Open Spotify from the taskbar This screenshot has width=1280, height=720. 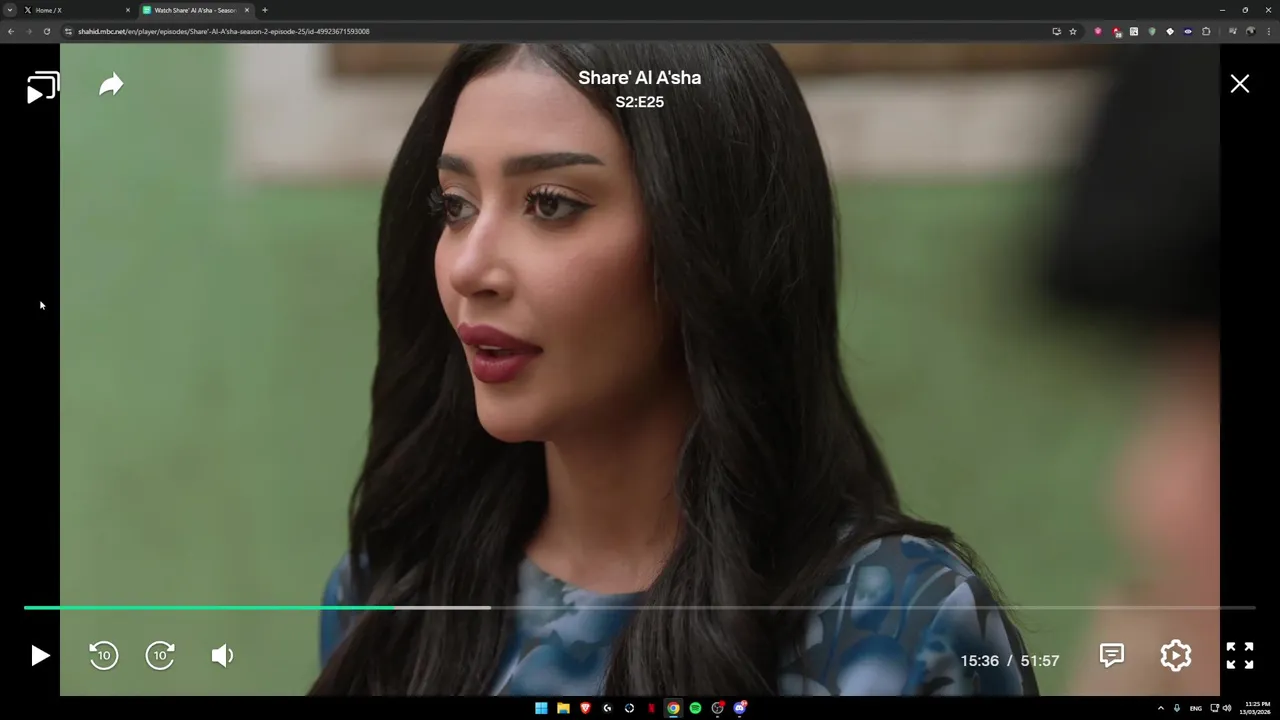[x=695, y=708]
